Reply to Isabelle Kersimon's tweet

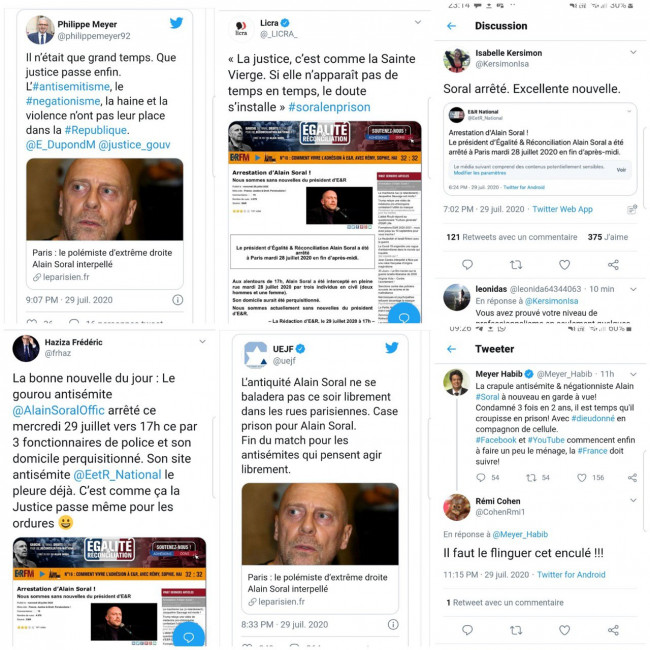(467, 264)
